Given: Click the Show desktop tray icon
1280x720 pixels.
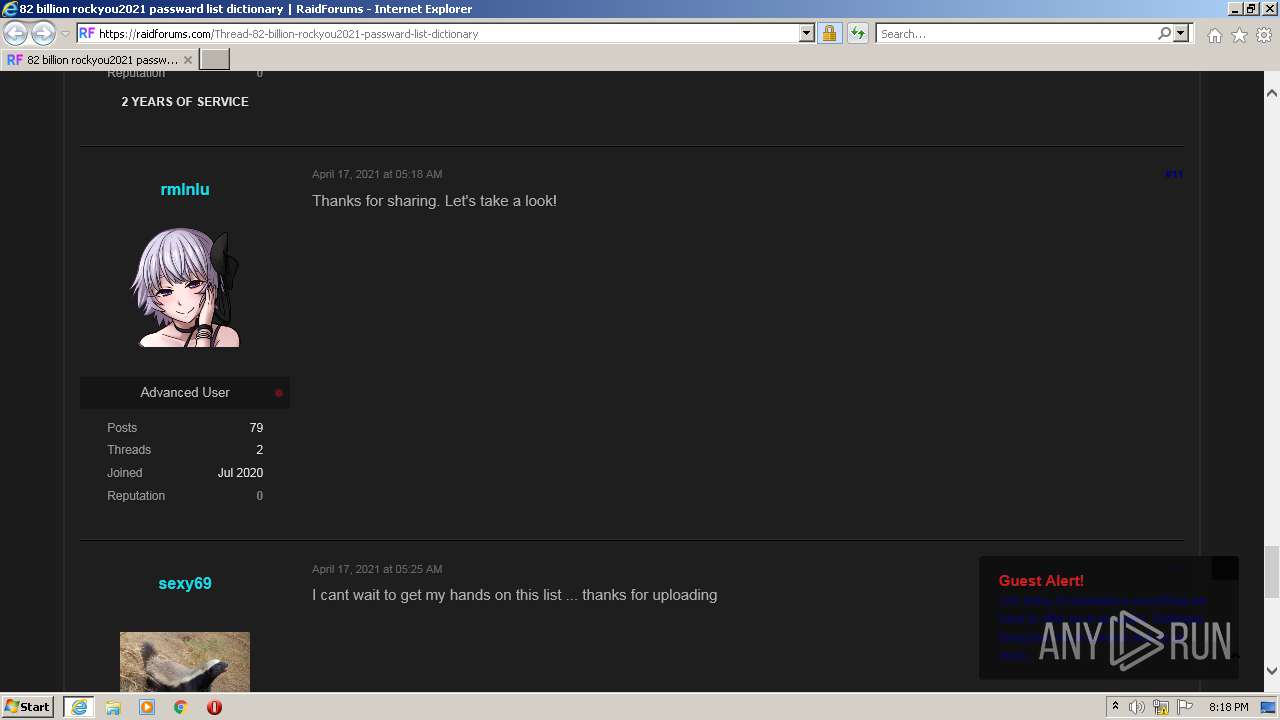Looking at the screenshot, I should tap(1269, 707).
